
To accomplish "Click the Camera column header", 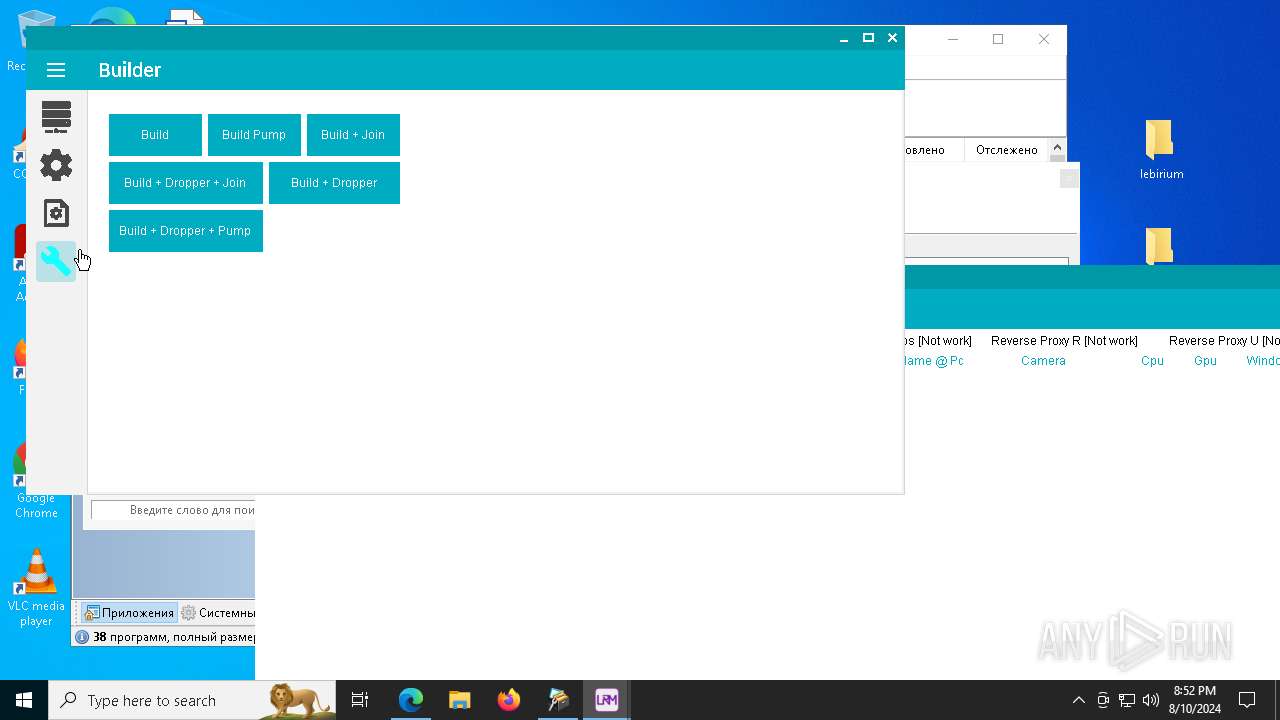I will 1043,361.
